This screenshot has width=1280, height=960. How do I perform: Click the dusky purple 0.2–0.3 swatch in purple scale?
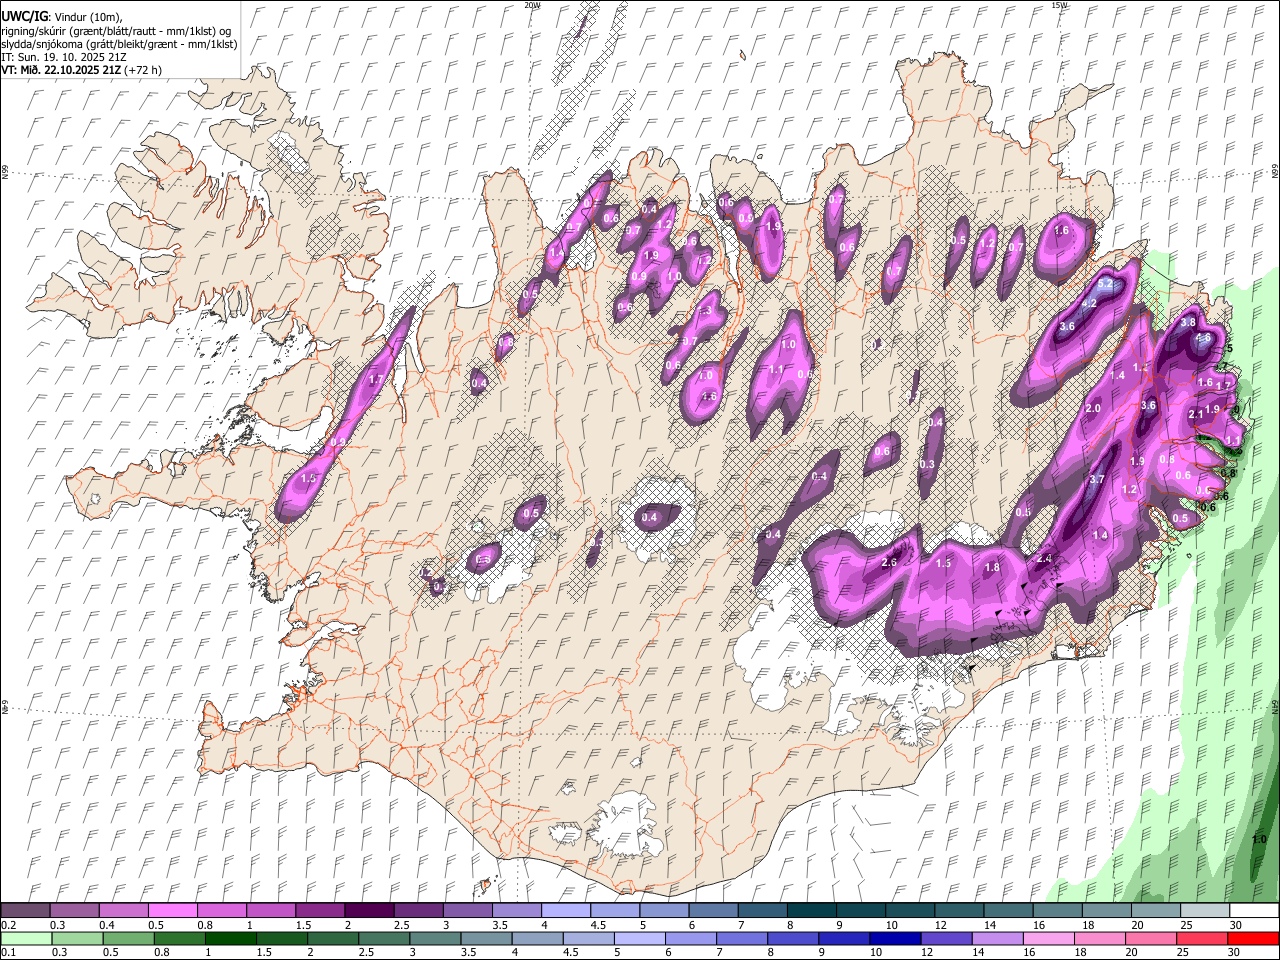point(25,911)
